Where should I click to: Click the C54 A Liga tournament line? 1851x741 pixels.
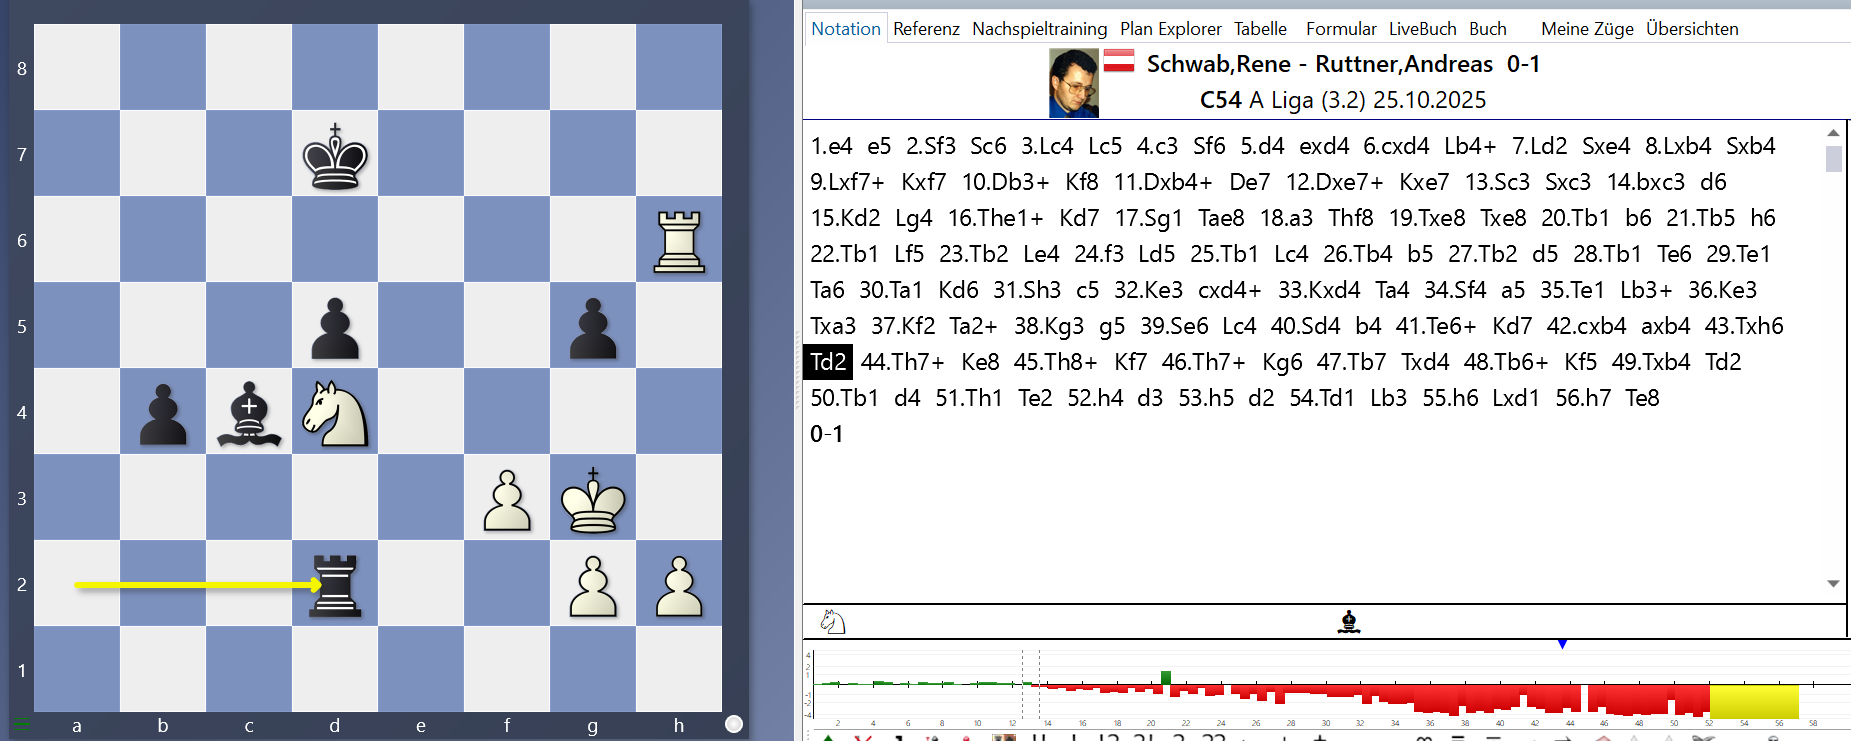pos(1343,100)
